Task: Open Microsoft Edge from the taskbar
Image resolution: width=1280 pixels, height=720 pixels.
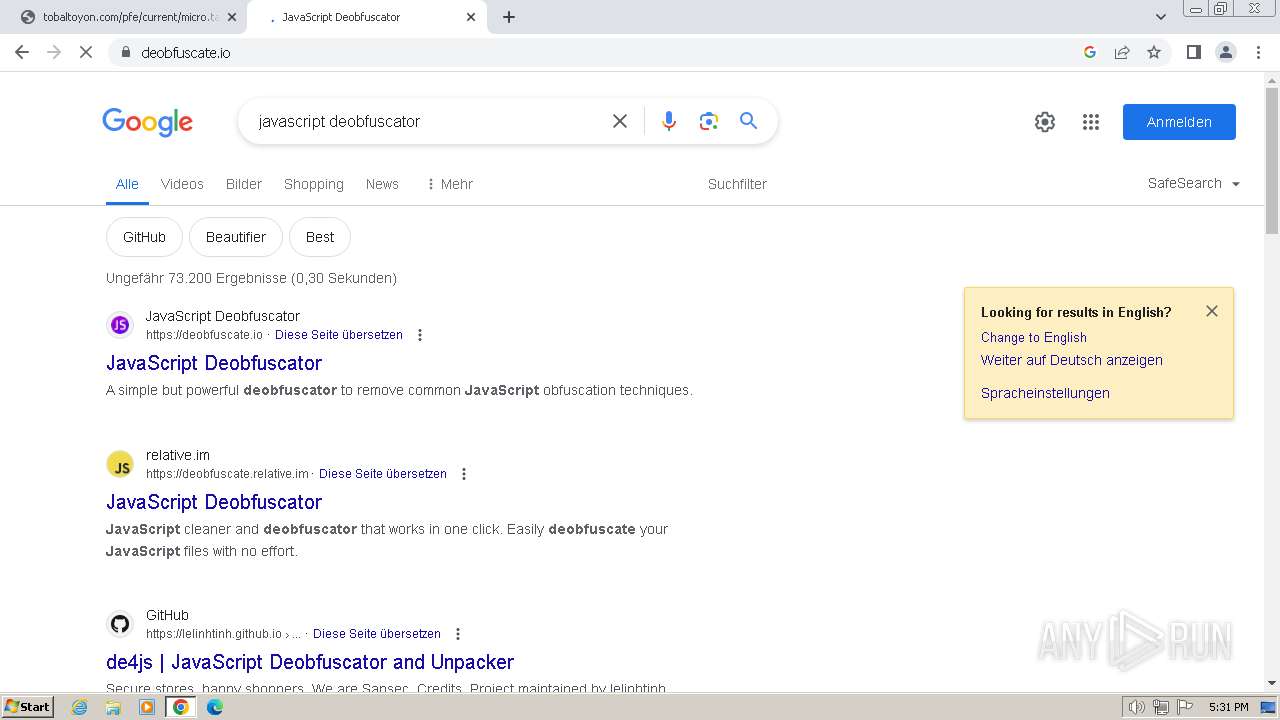Action: [214, 707]
